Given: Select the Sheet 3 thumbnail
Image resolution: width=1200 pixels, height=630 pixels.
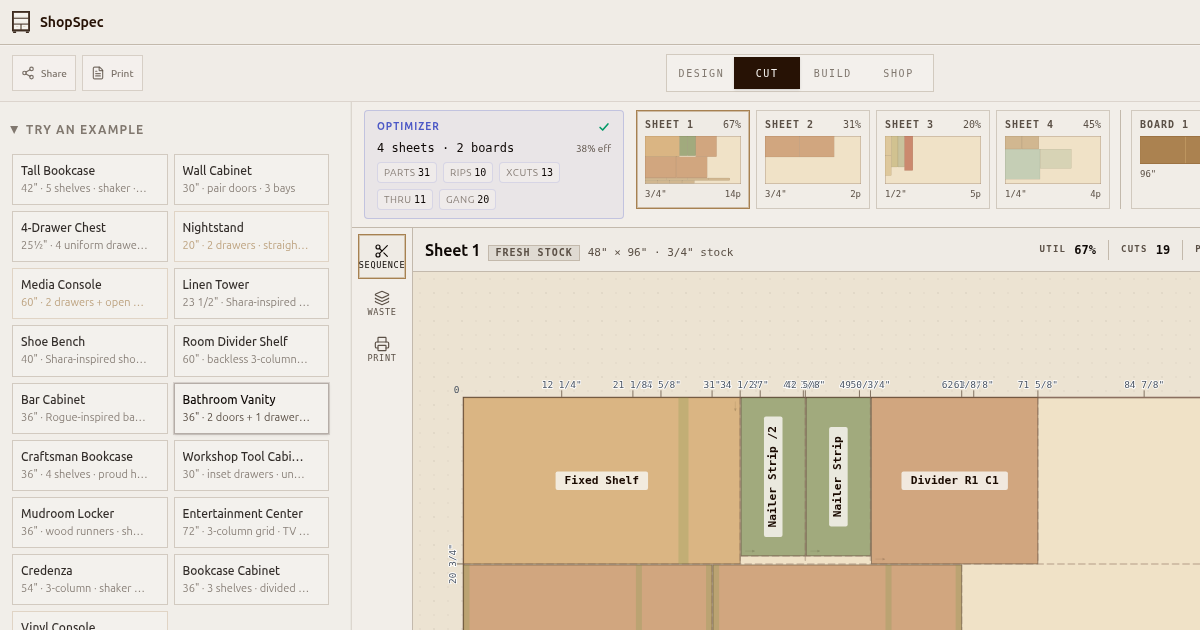Looking at the screenshot, I should tap(933, 160).
